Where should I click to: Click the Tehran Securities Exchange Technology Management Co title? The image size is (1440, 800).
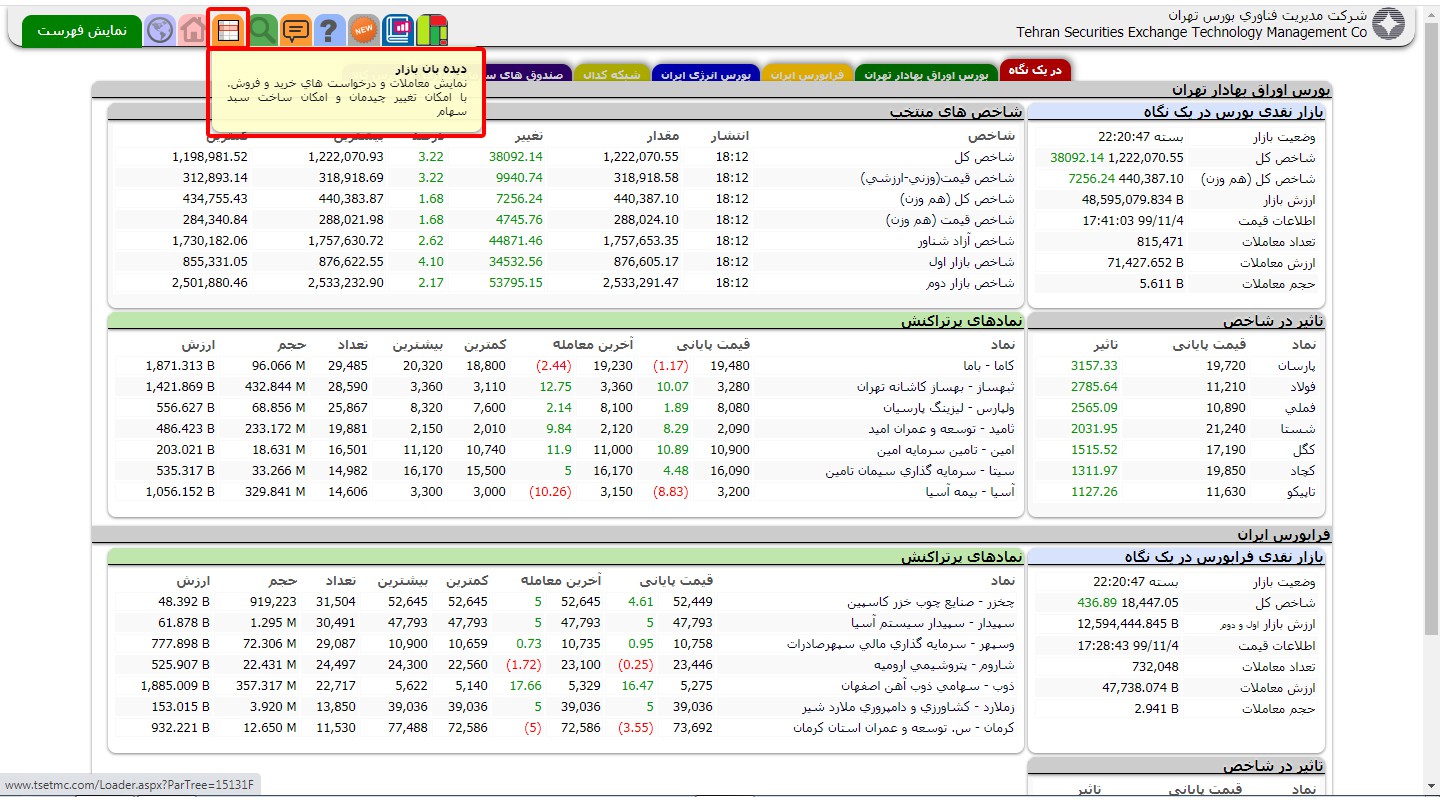(x=1192, y=32)
